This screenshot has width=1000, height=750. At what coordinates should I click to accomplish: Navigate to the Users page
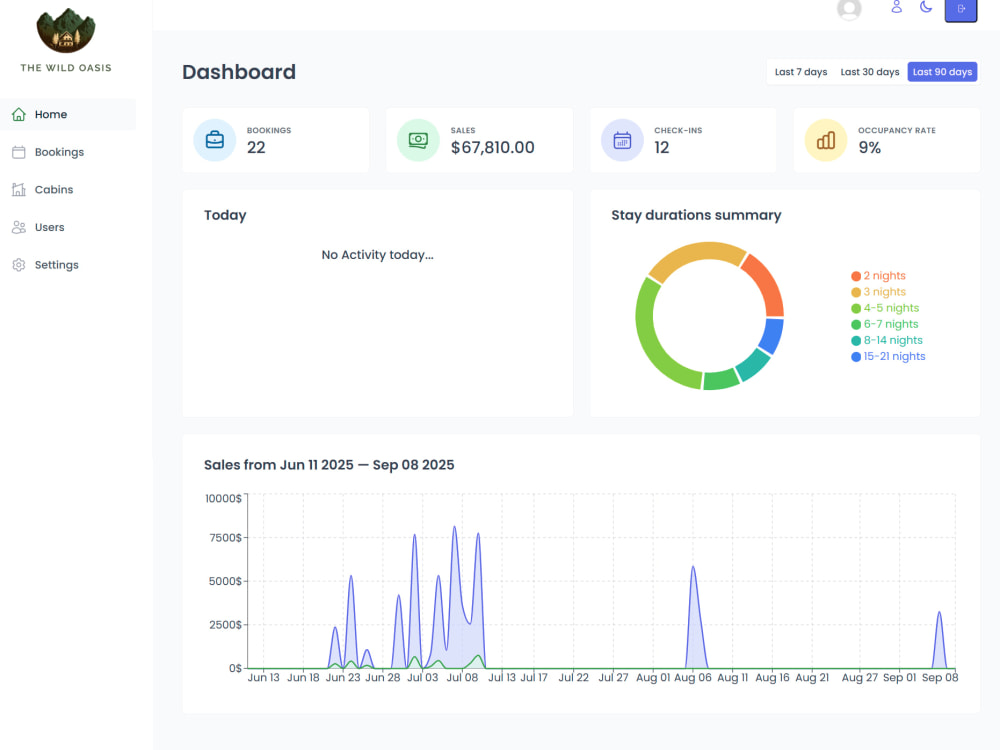point(68,227)
